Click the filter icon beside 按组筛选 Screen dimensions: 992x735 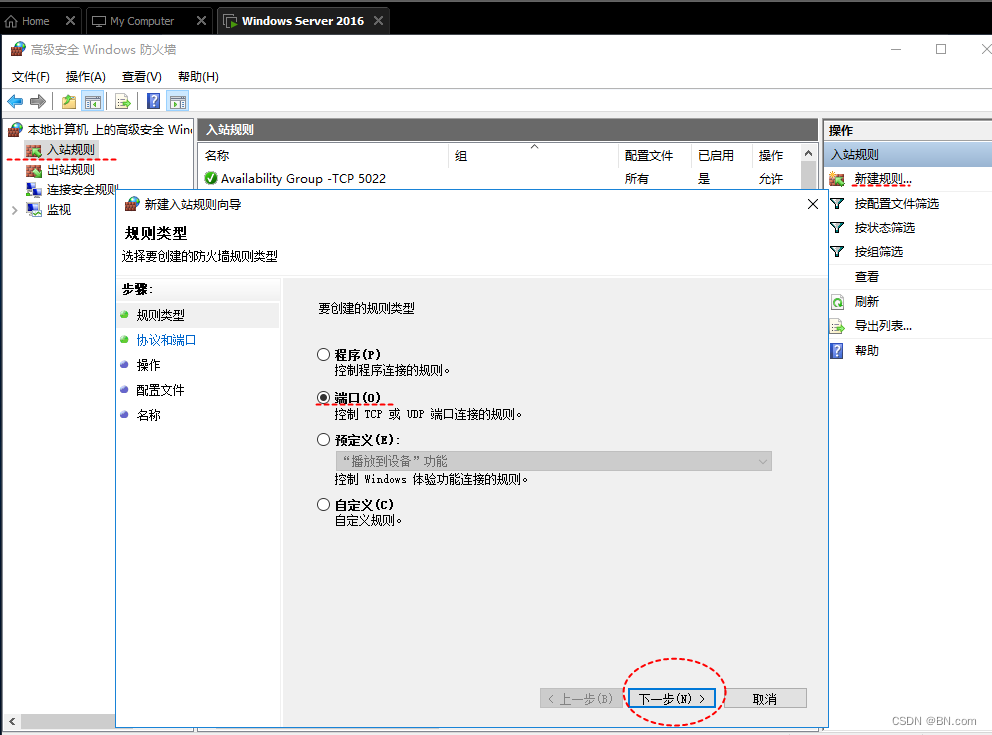tap(837, 252)
